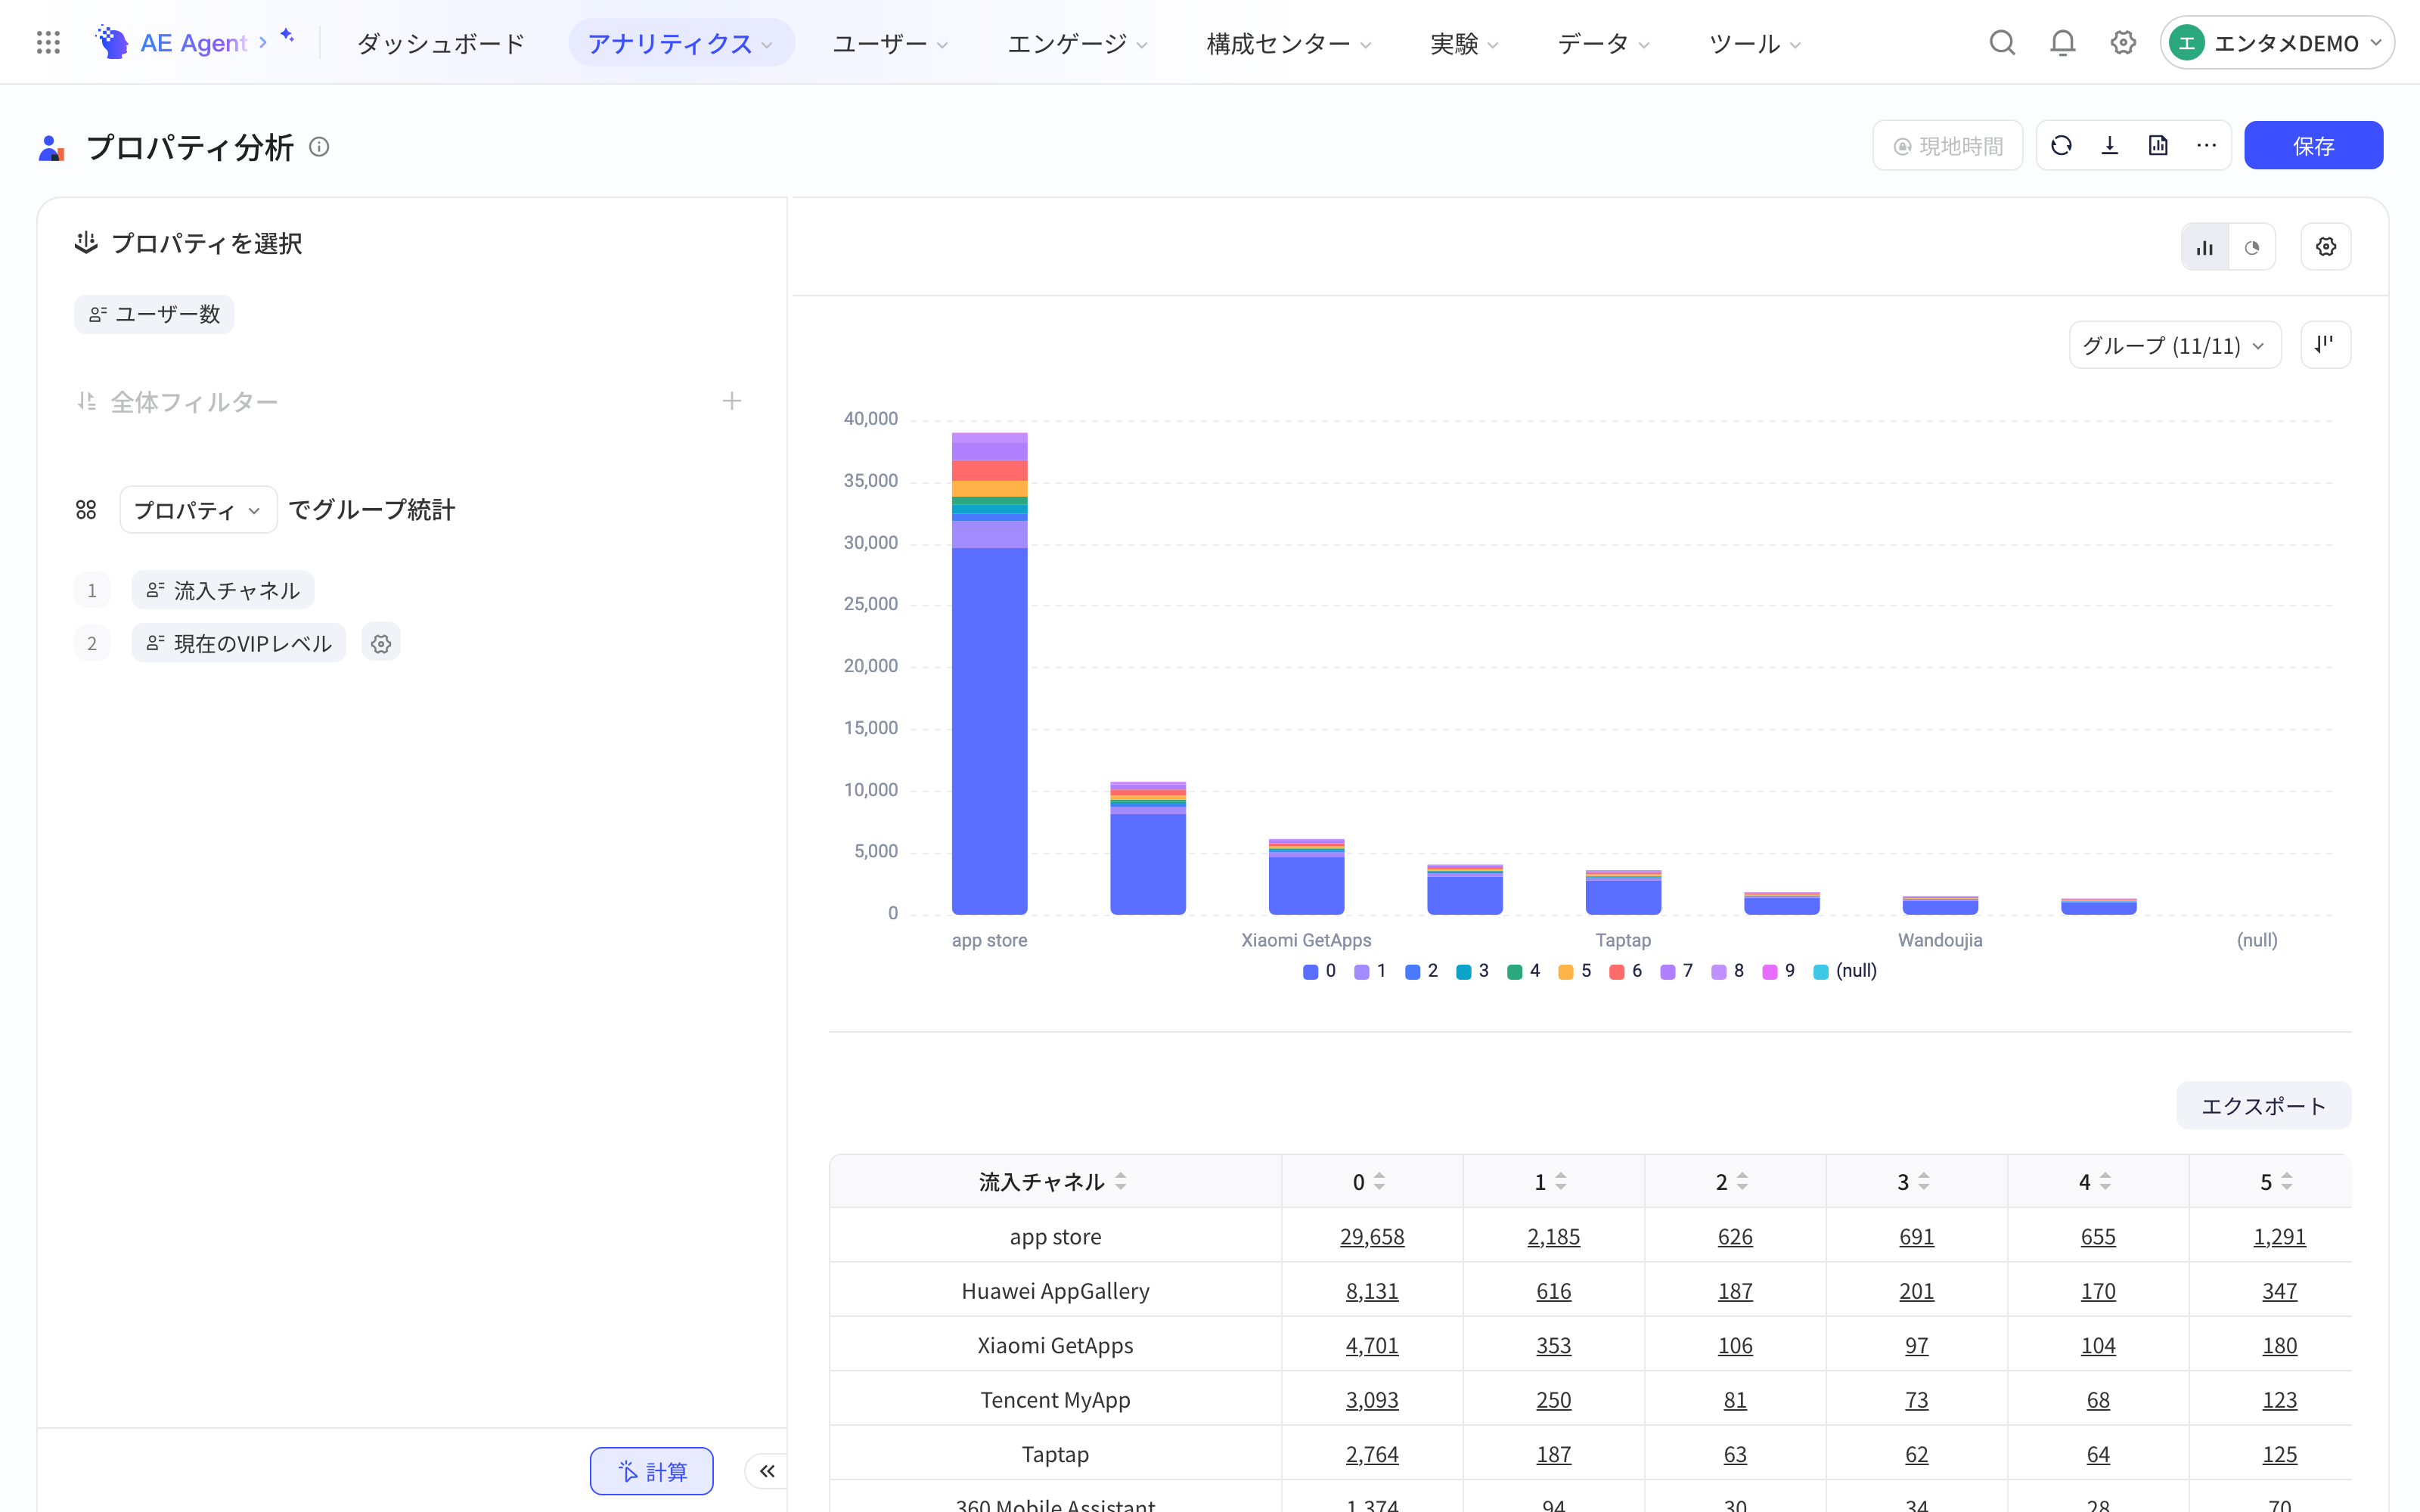
Task: Toggle legend series 0 in chart
Action: click(1319, 971)
